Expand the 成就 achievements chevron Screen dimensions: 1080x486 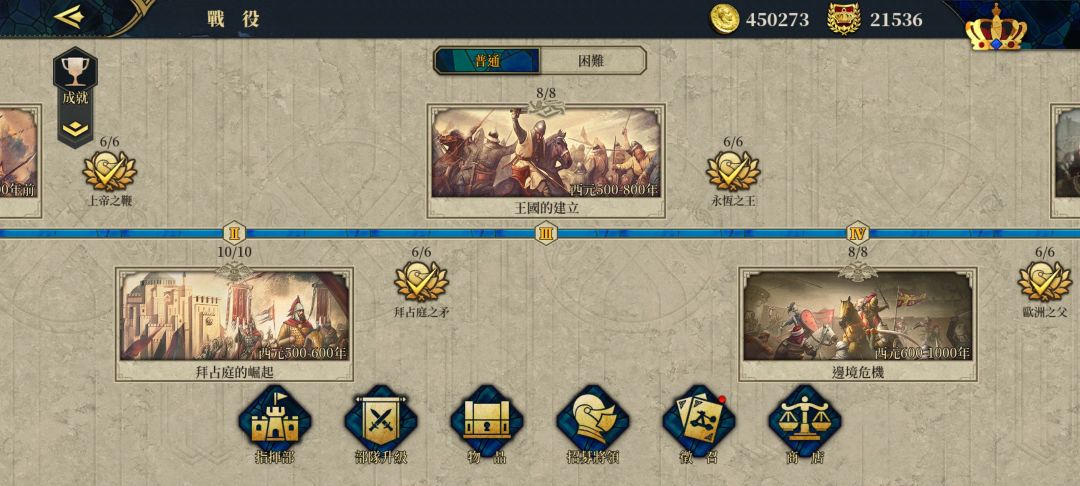coord(75,129)
